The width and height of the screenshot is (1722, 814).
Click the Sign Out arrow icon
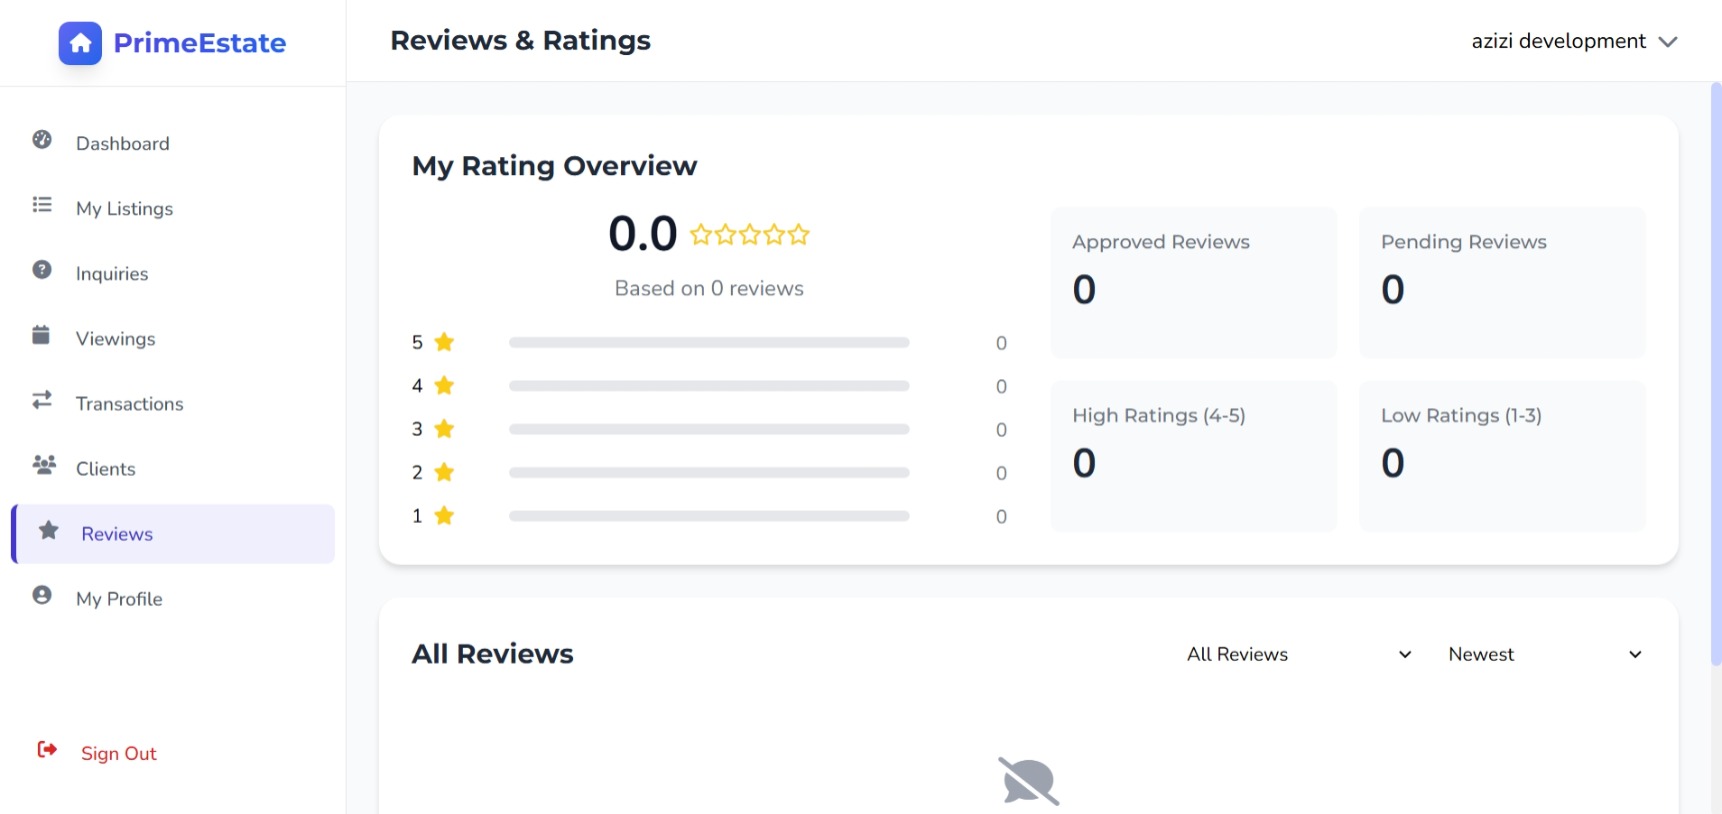(47, 750)
